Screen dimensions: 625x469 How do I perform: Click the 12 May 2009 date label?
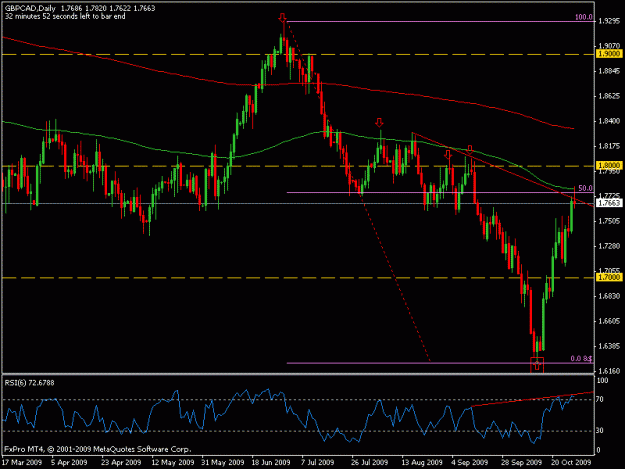coord(173,462)
